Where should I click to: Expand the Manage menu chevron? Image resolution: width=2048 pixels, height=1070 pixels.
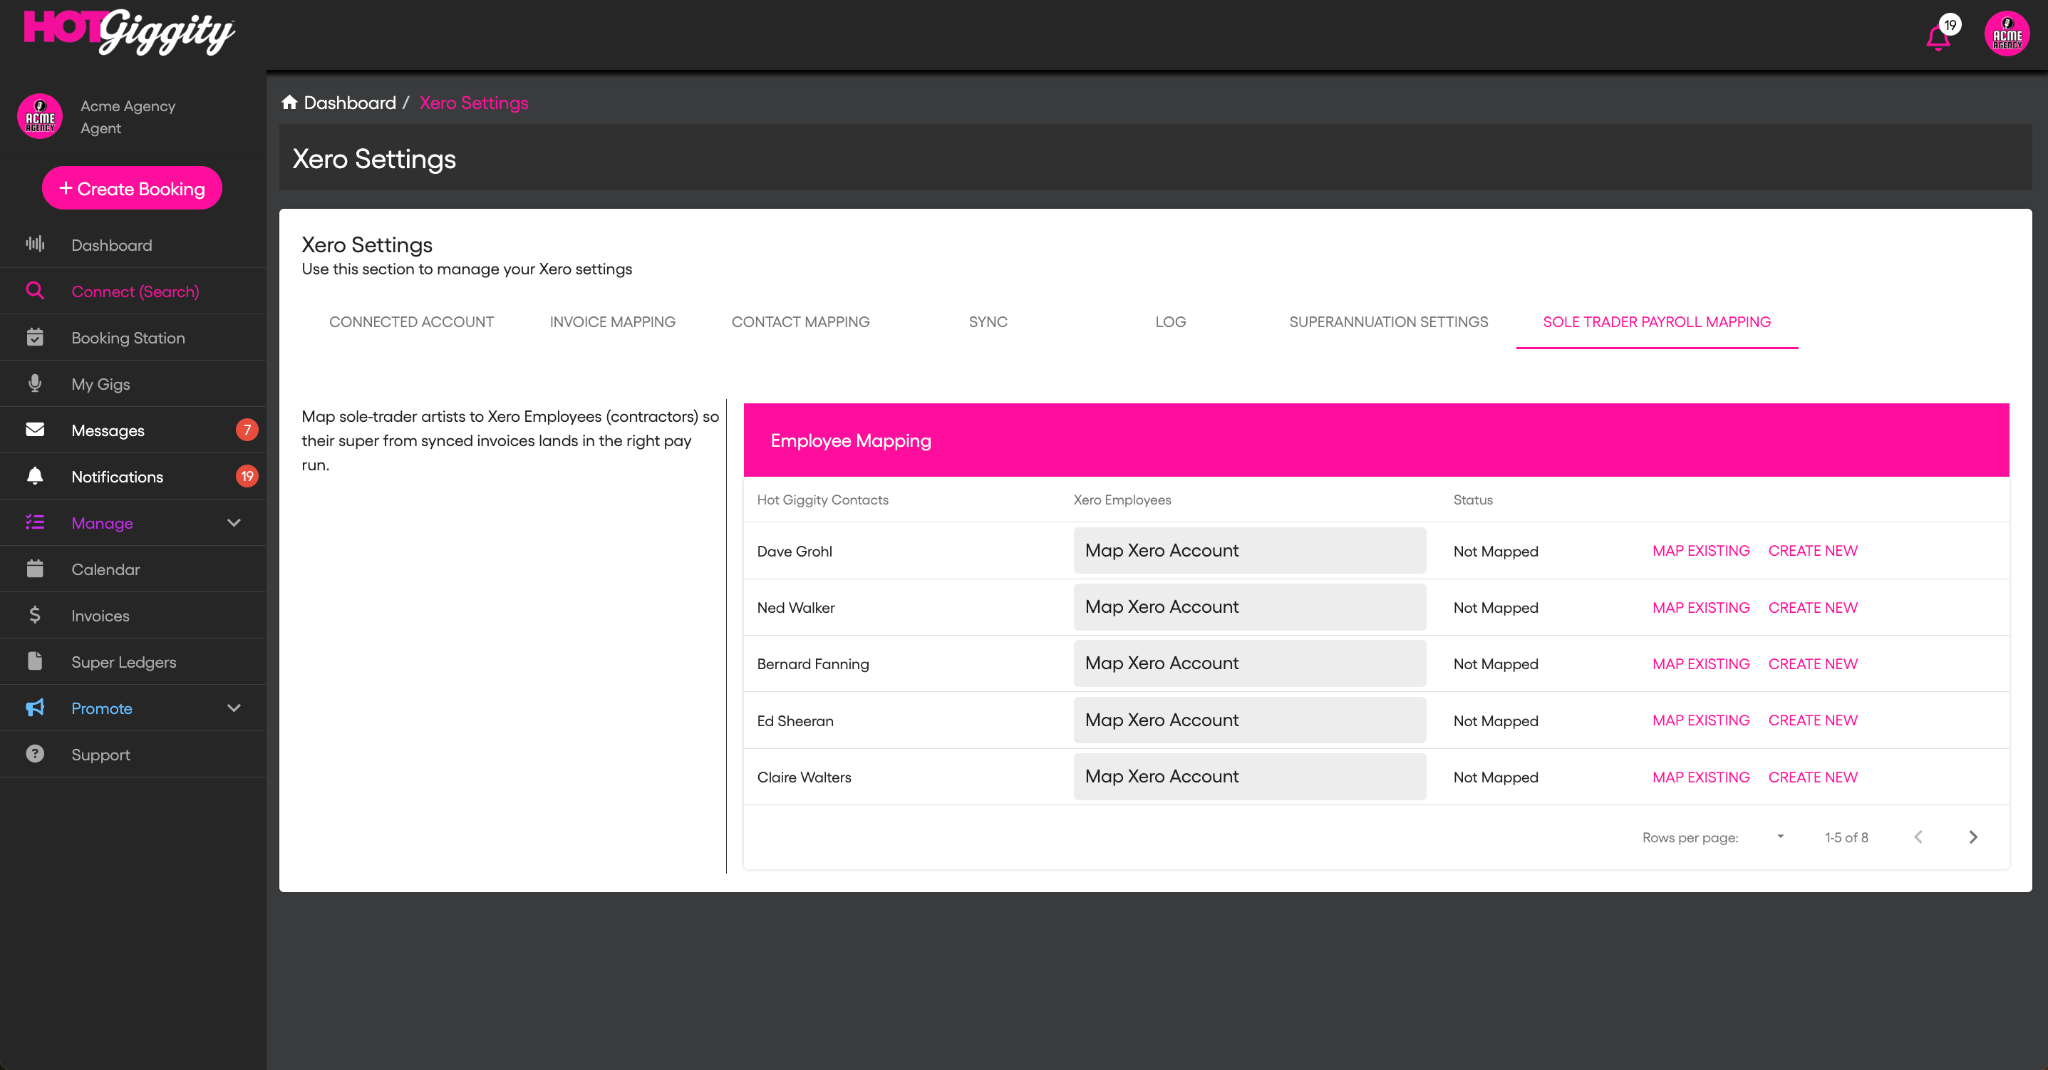click(234, 522)
